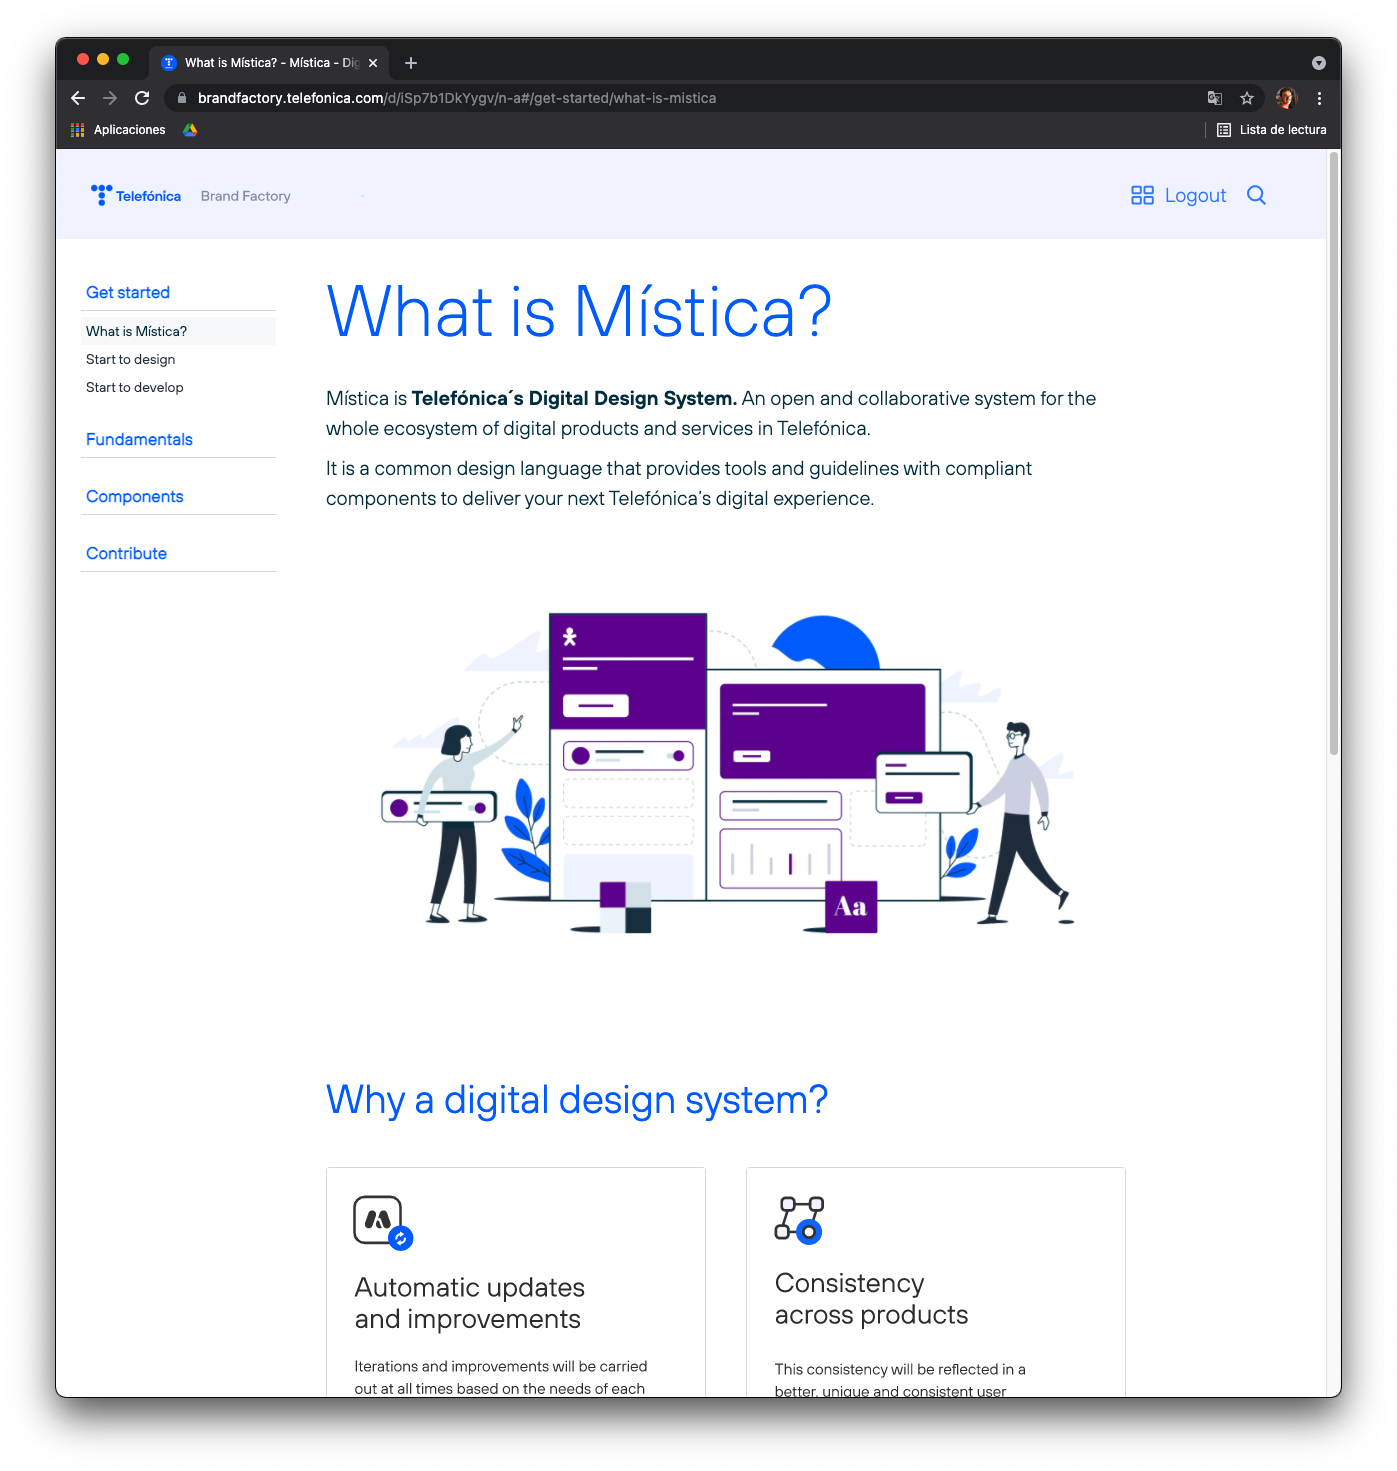Click the browser forward arrow

pos(110,98)
